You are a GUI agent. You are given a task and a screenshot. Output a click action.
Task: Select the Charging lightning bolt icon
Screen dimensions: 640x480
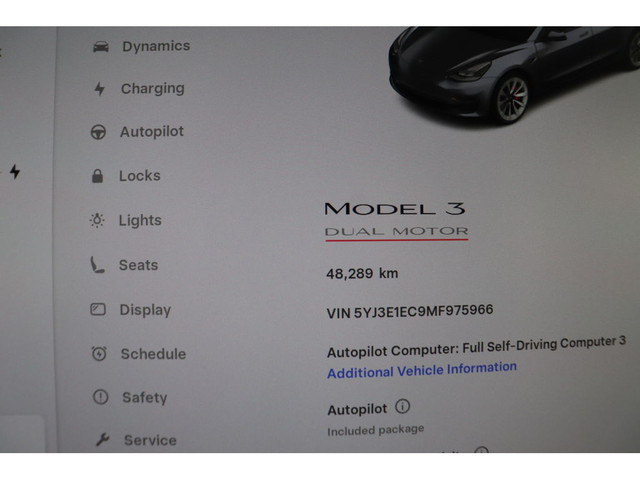pyautogui.click(x=99, y=89)
